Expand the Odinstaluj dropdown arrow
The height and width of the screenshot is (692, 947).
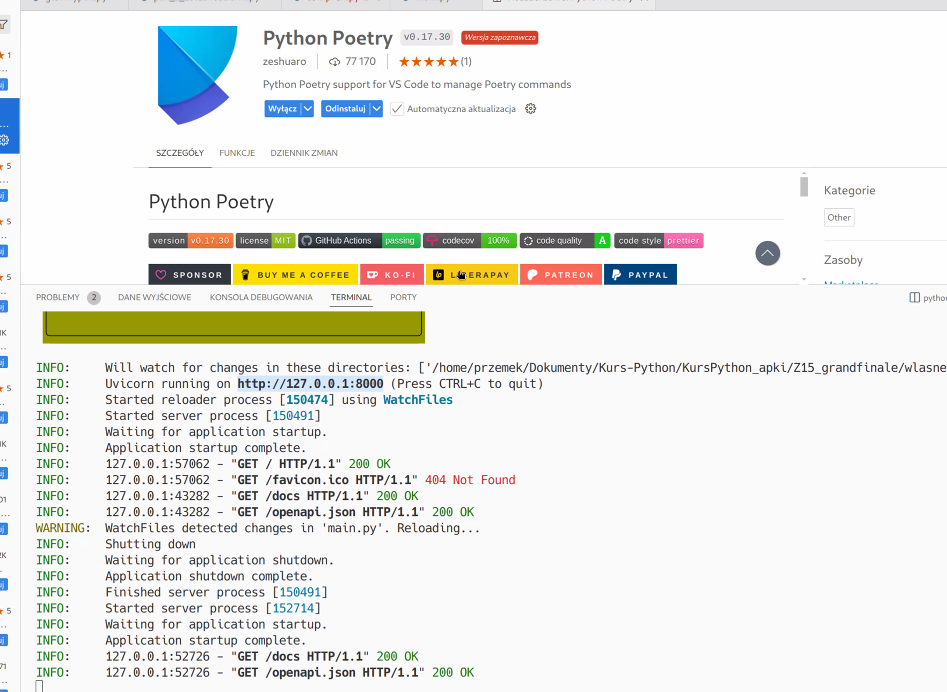click(376, 109)
